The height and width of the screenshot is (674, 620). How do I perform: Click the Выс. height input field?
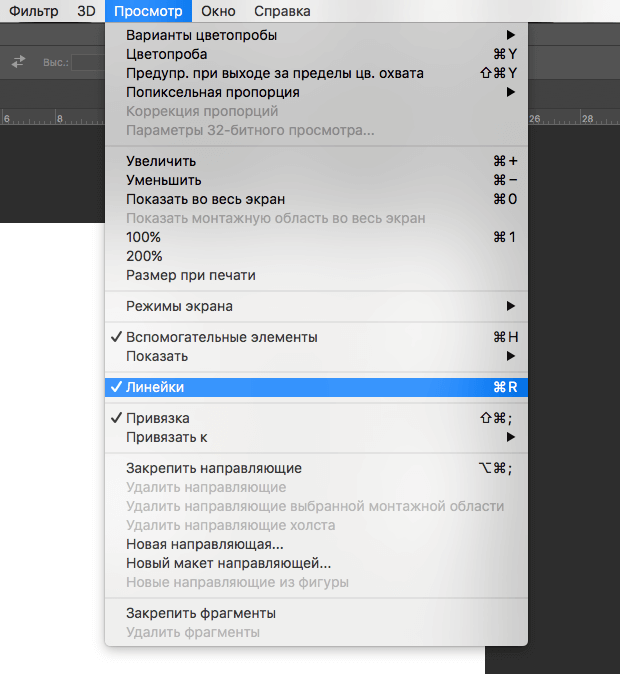(x=87, y=62)
